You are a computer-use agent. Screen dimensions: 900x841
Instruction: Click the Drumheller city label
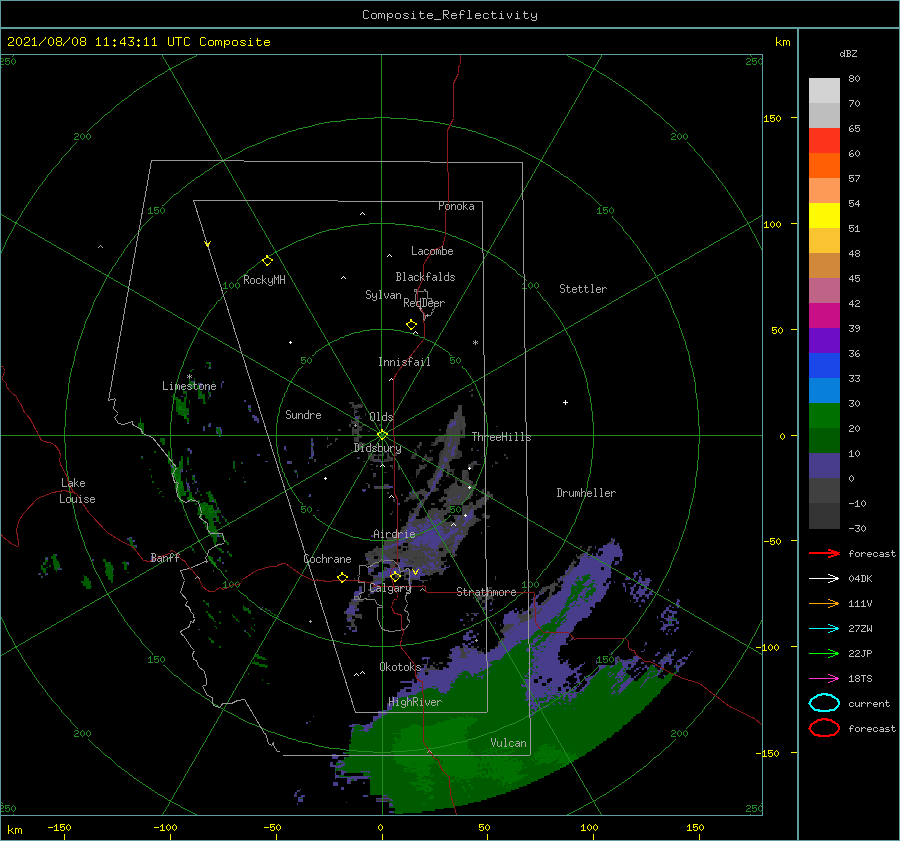[x=586, y=493]
